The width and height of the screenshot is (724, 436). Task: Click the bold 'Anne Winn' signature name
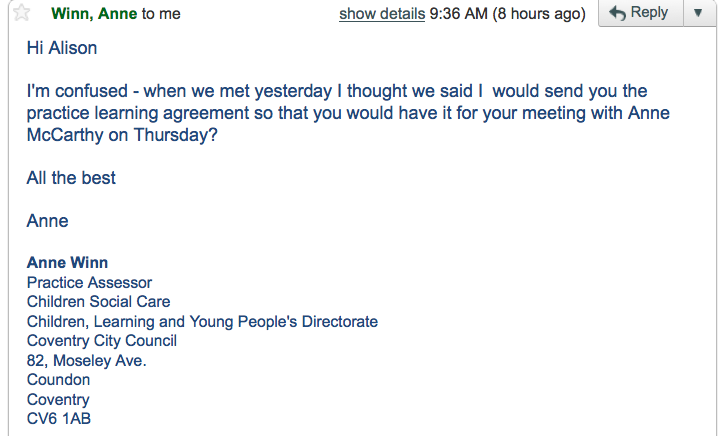click(x=67, y=263)
